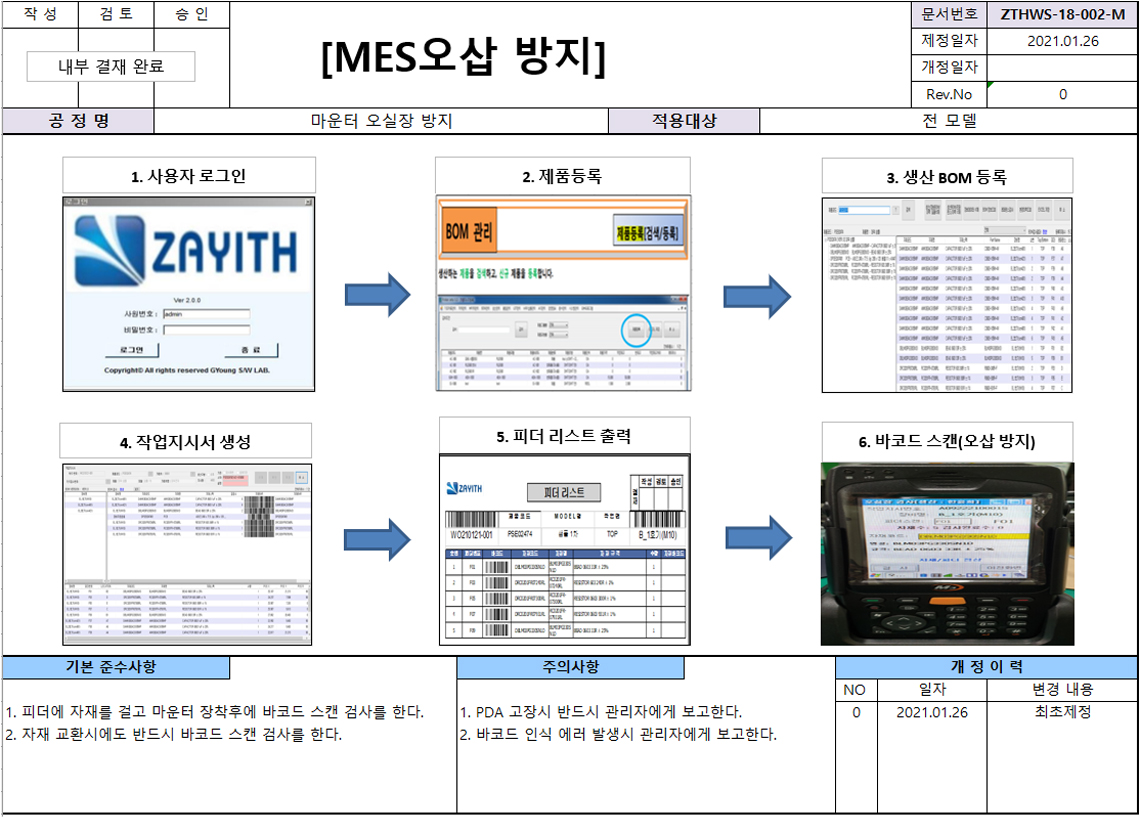Click the ZAYITH logo in the login screen

pos(186,247)
